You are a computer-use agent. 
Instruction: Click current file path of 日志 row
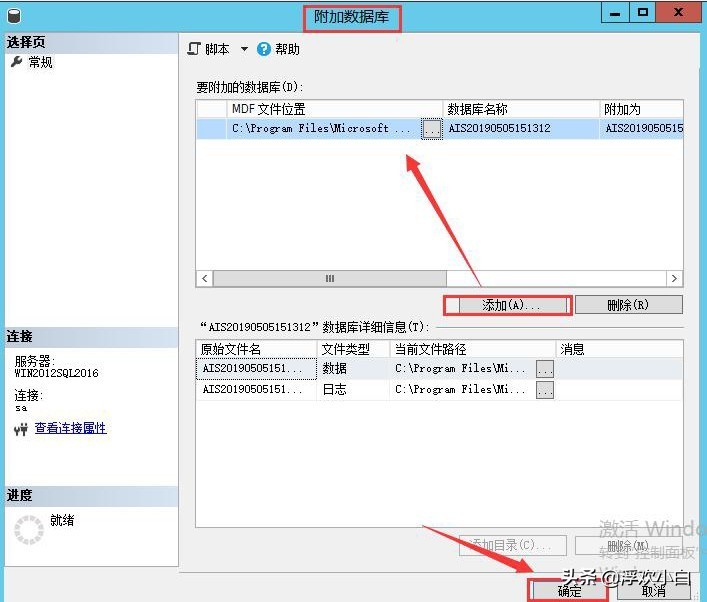(x=463, y=390)
